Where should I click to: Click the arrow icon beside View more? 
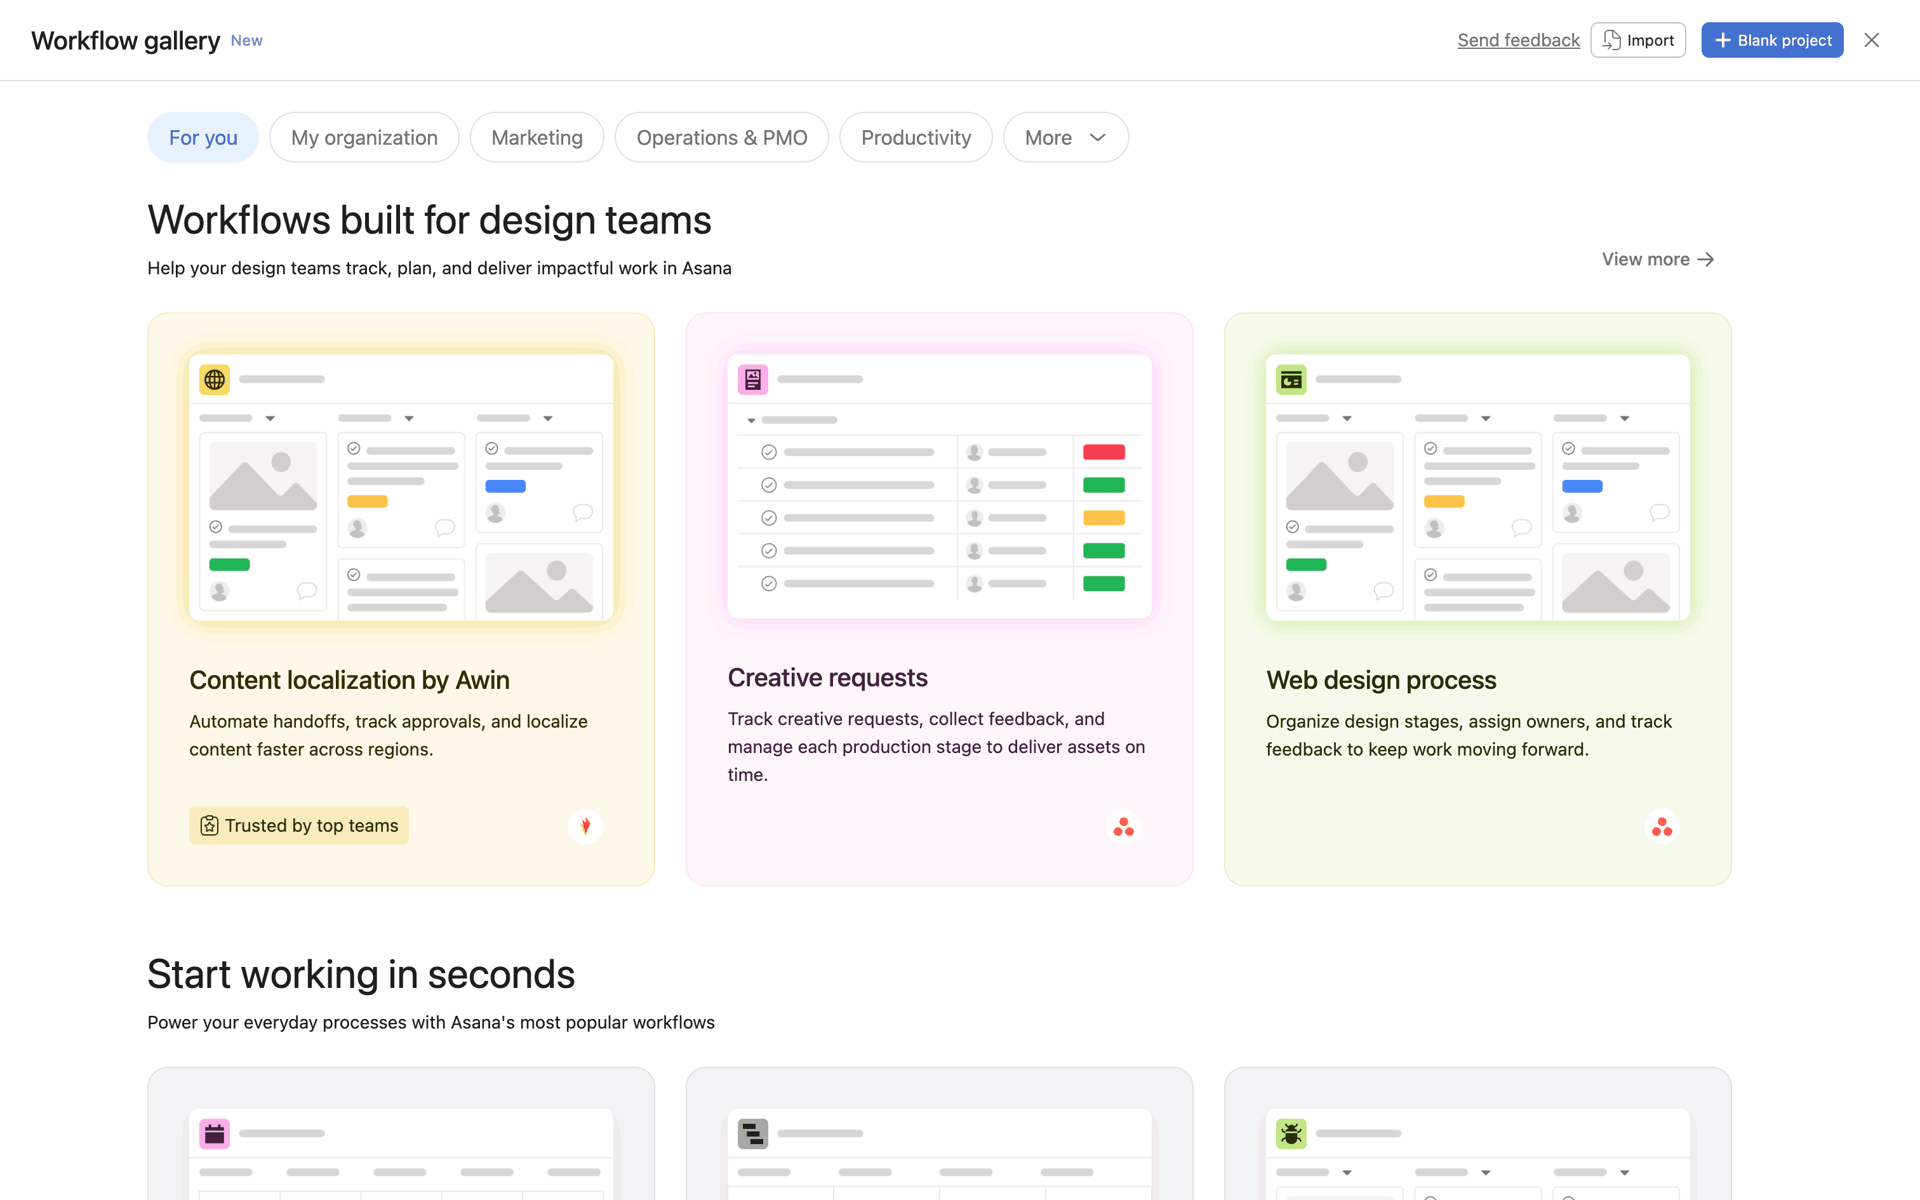(x=1706, y=259)
